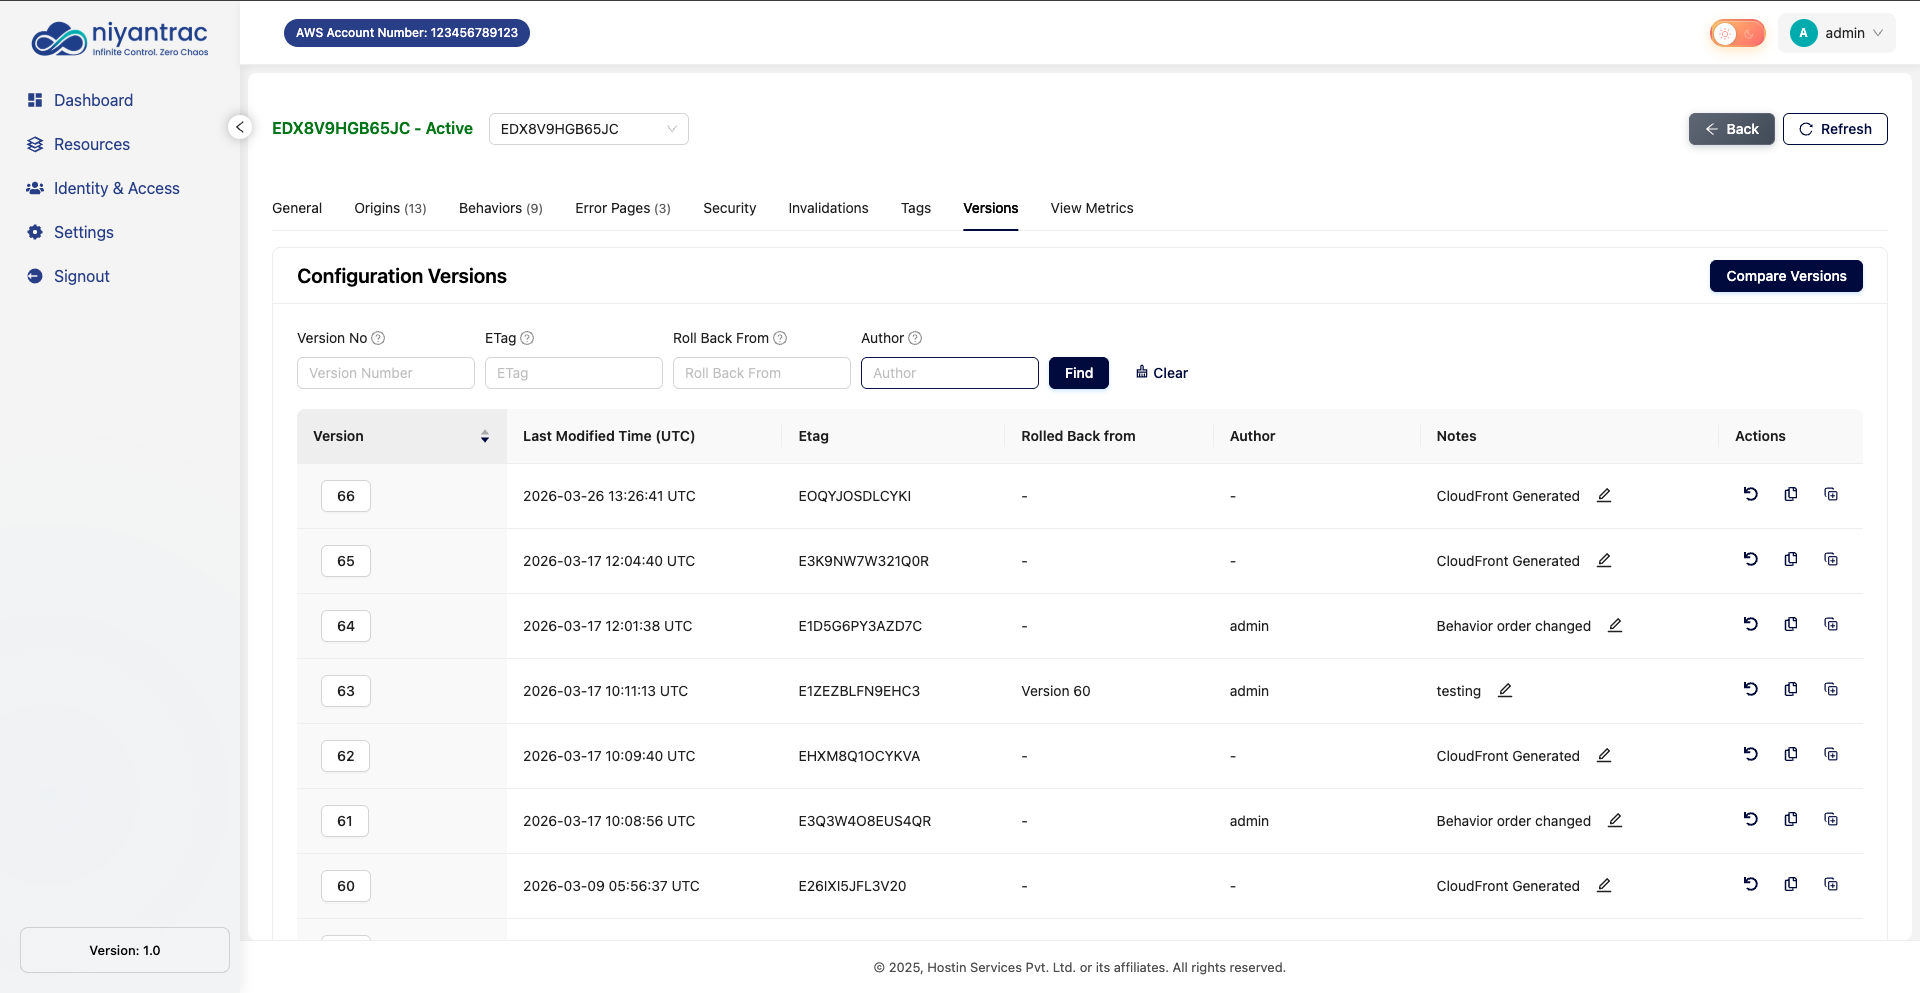Image resolution: width=1920 pixels, height=993 pixels.
Task: Edit the 'testing' note on version 63
Action: (x=1504, y=690)
